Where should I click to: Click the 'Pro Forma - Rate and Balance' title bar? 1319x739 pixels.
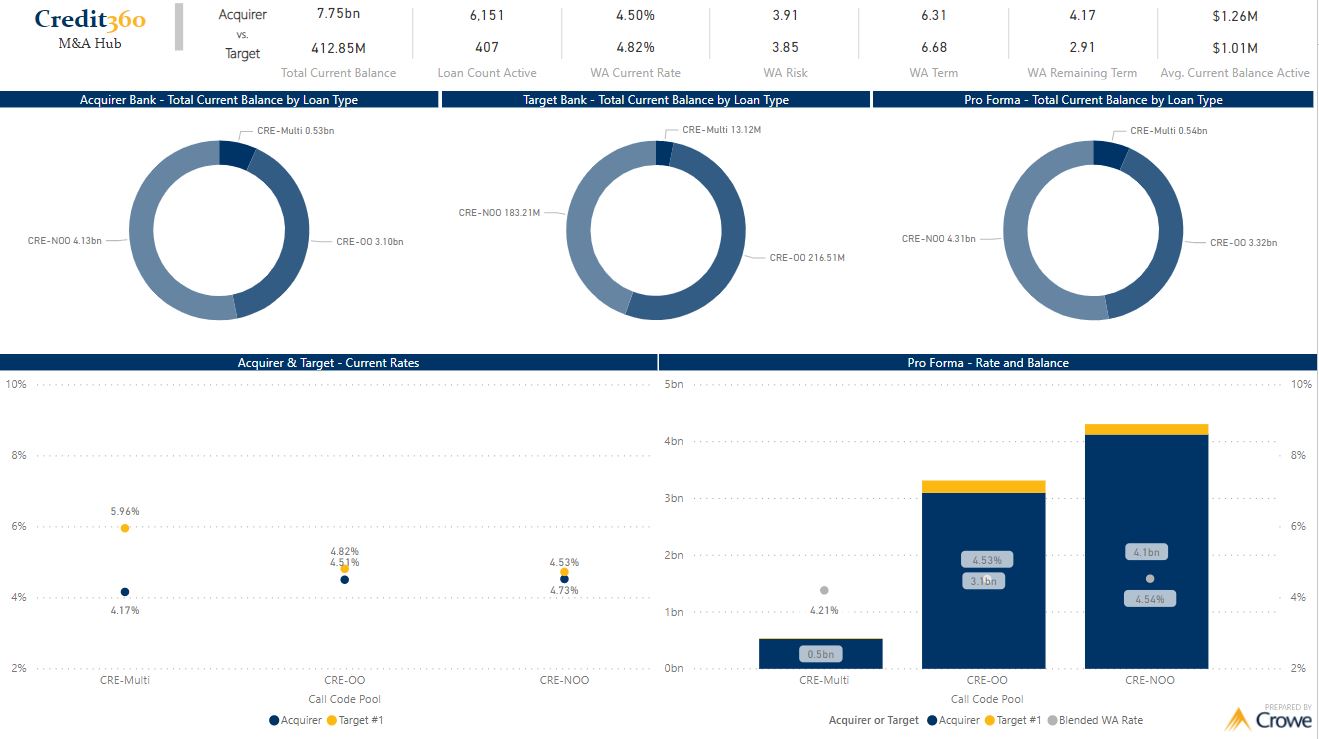[988, 362]
